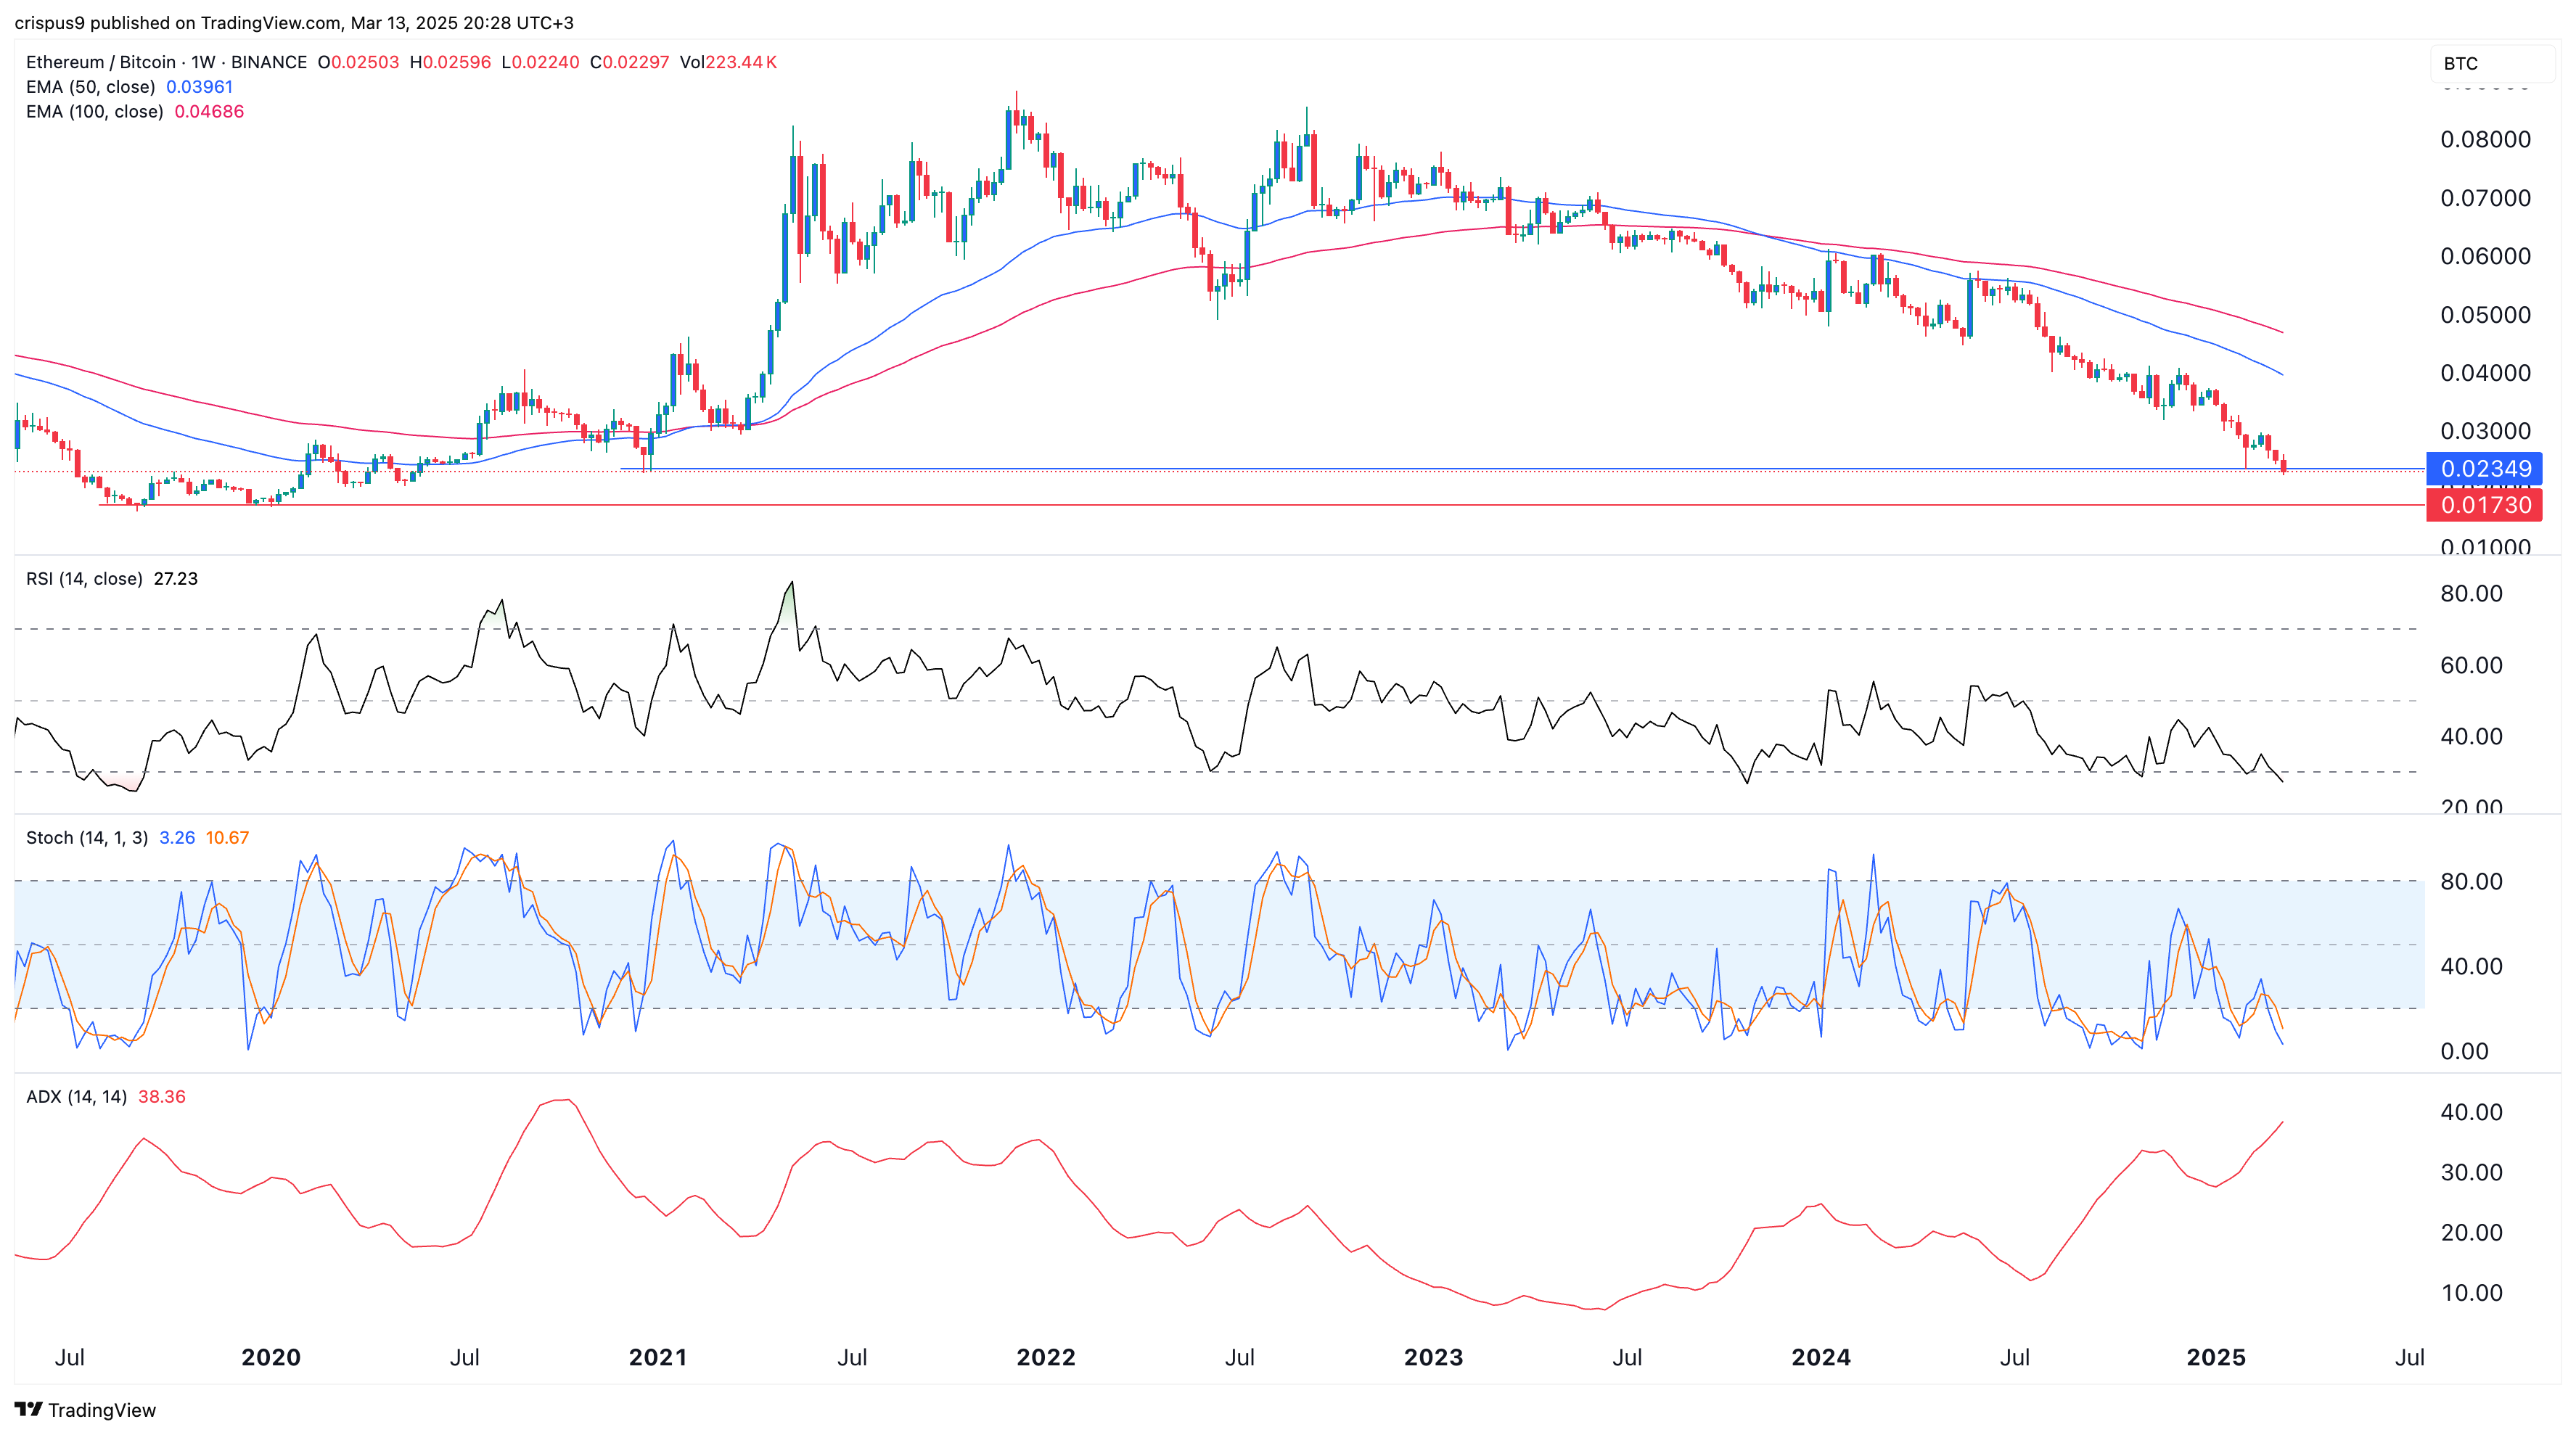Click the Vol 223.44 K volume readout
The height and width of the screenshot is (1435, 2576).
pos(728,62)
